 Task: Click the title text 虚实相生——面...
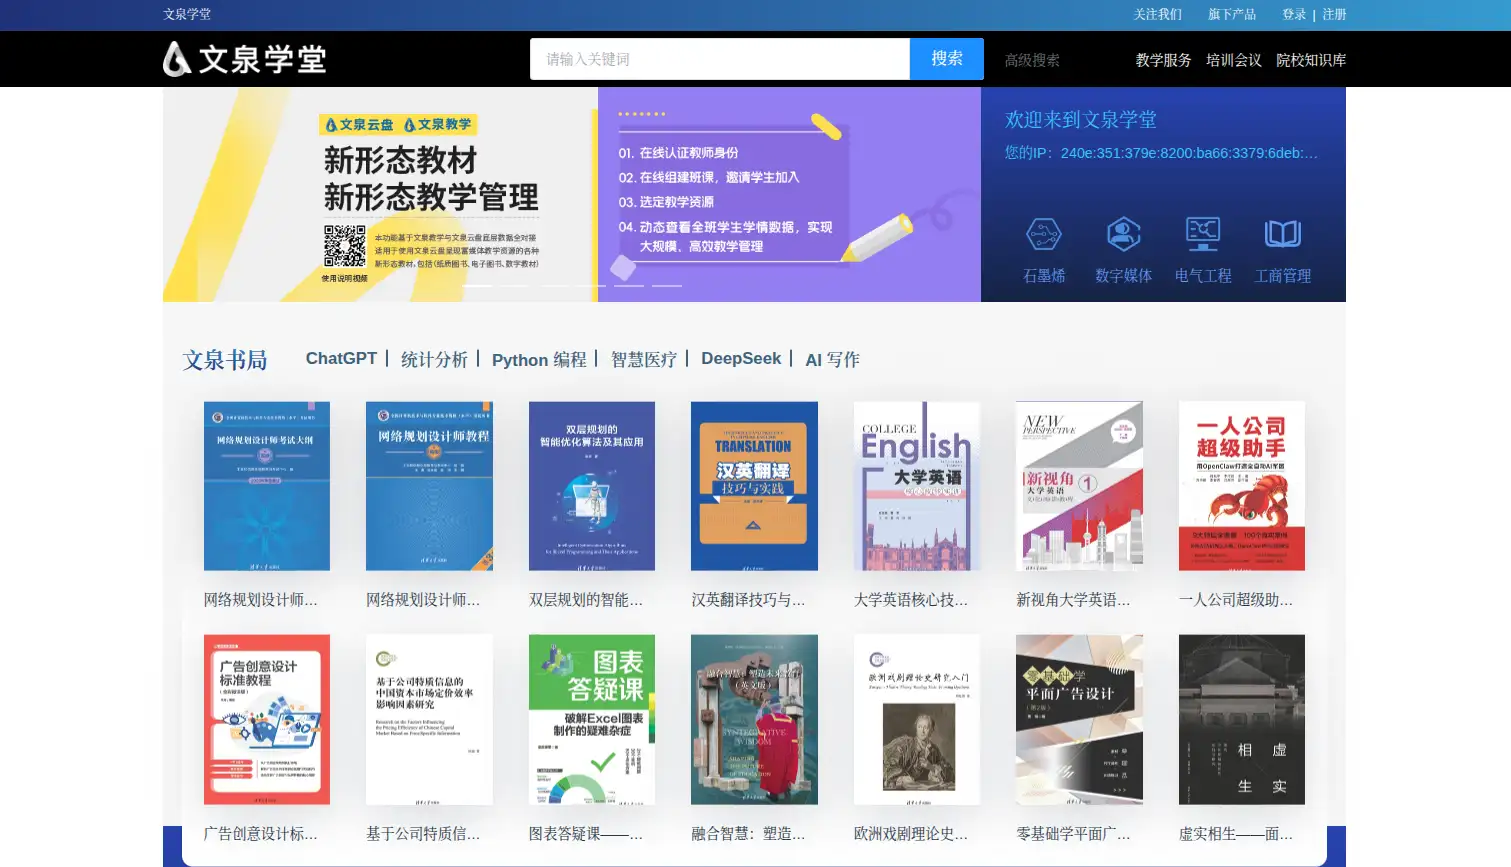(1235, 834)
